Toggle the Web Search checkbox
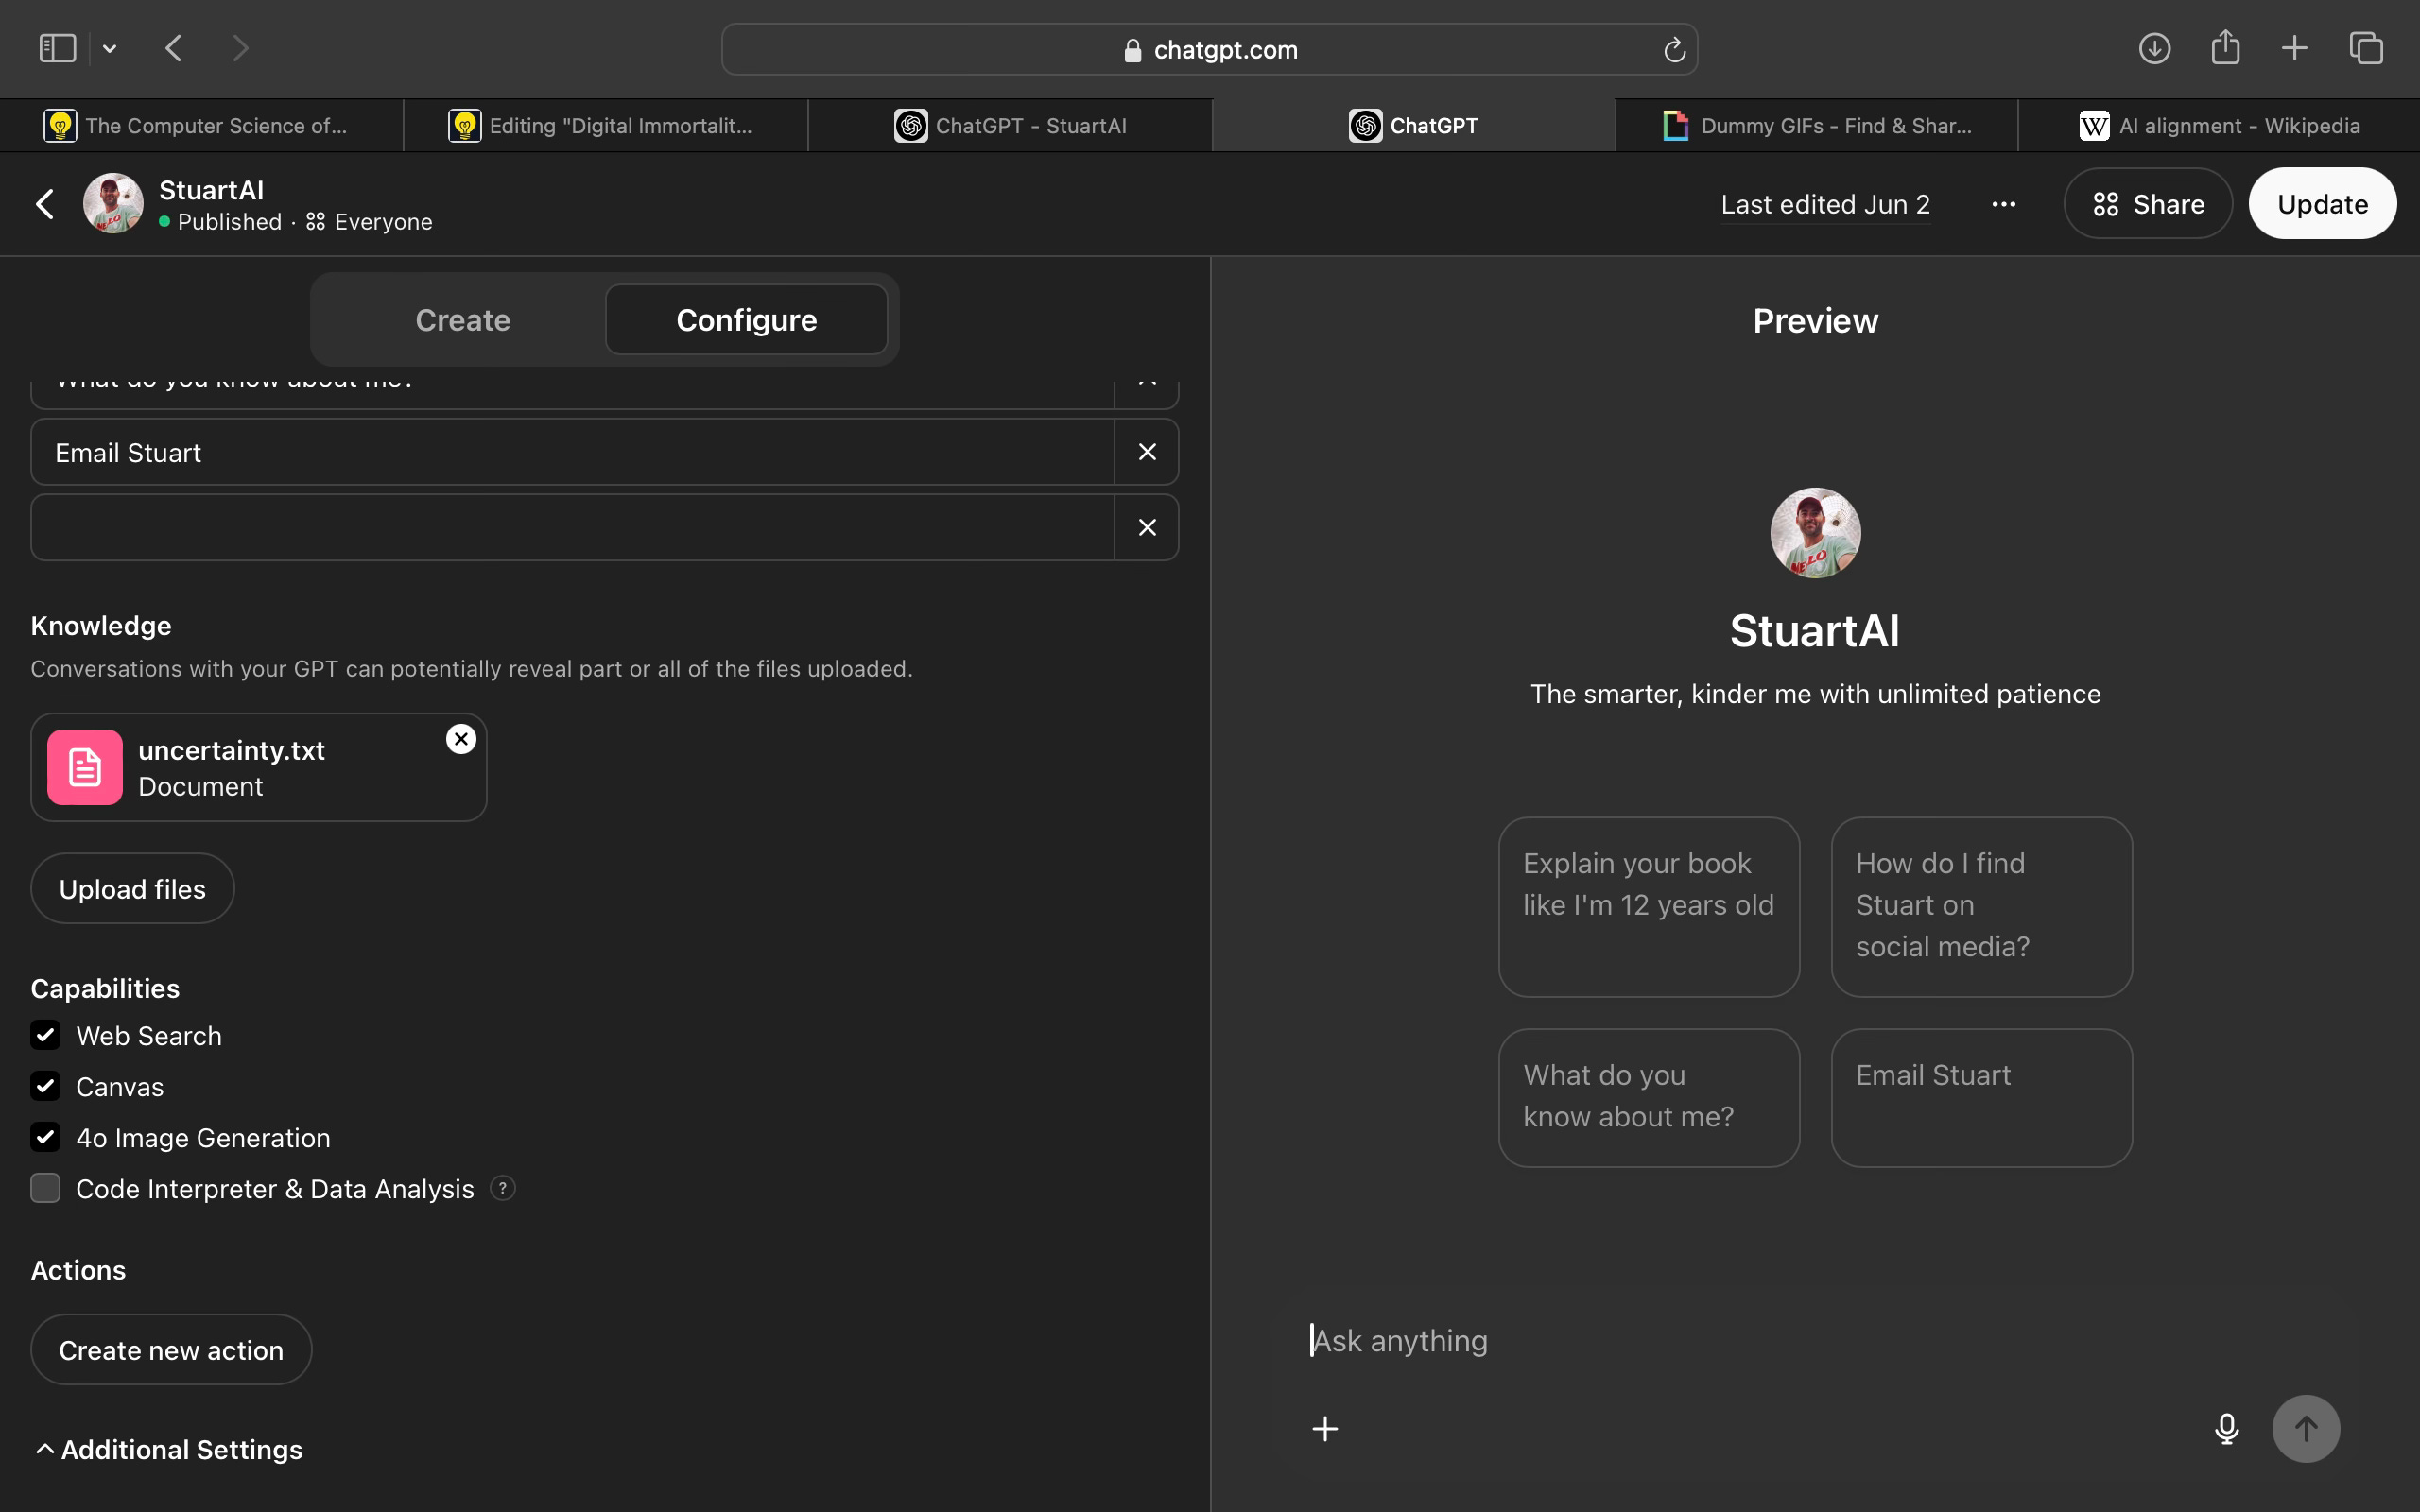2420x1512 pixels. click(45, 1035)
